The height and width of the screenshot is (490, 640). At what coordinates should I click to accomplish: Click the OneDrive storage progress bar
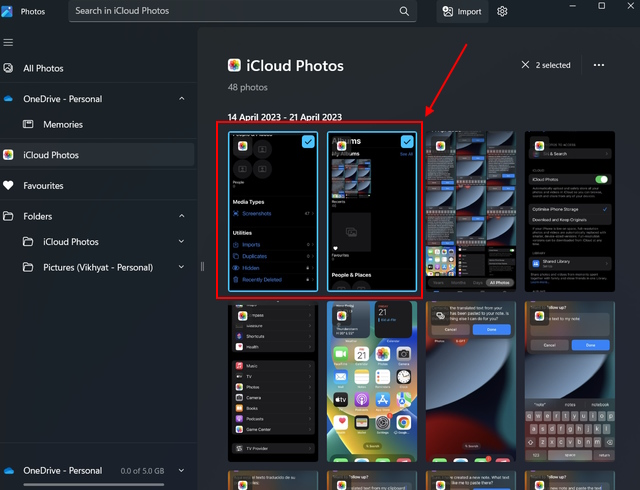coord(93,485)
